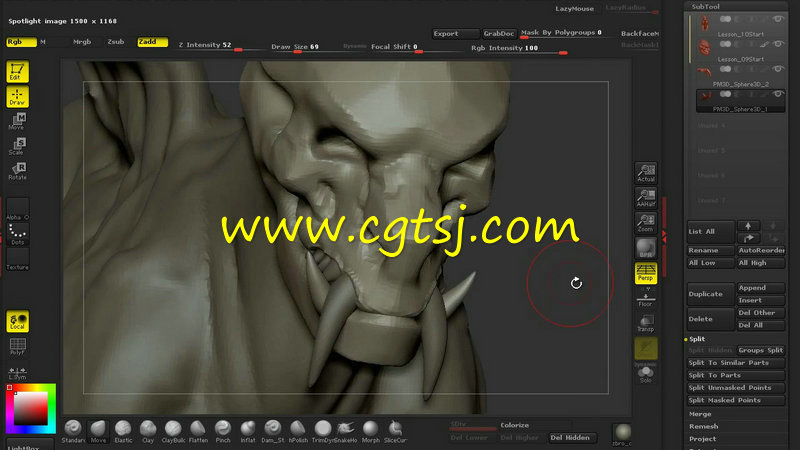Toggle L.Sym local symmetry
This screenshot has height=450, width=800.
[x=17, y=372]
